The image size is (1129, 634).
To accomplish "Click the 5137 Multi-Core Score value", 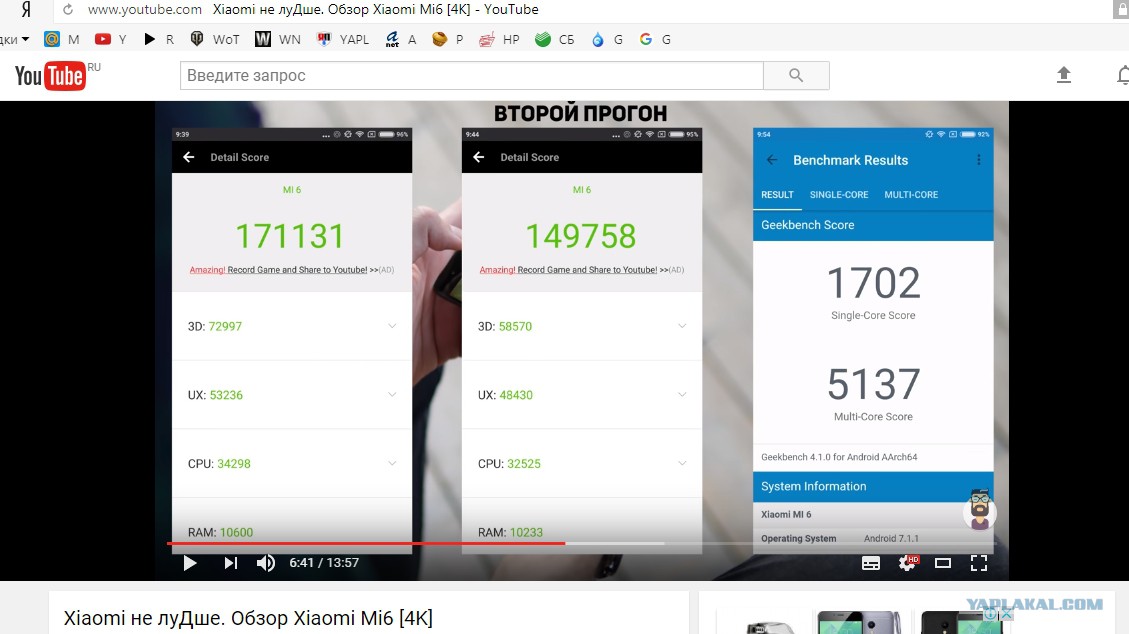I will pyautogui.click(x=873, y=384).
